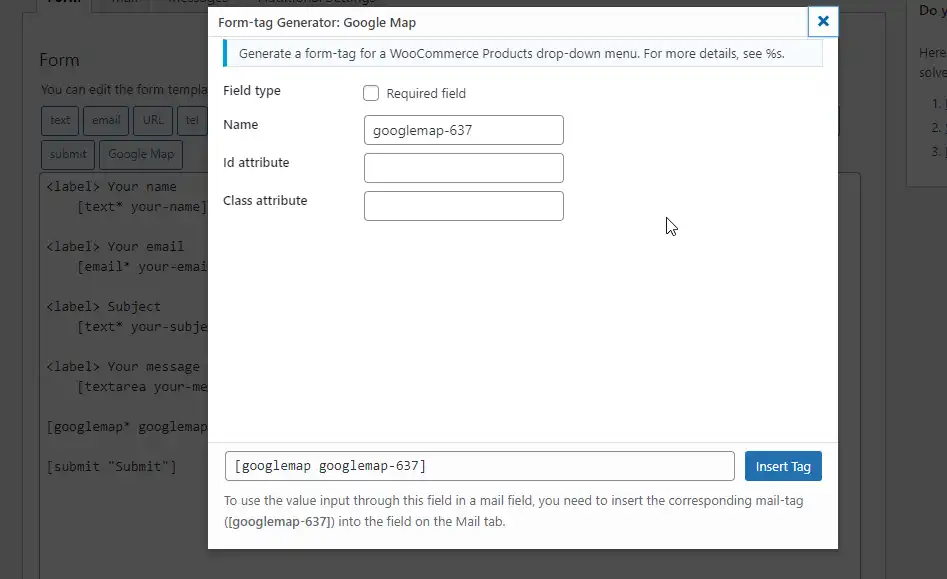The width and height of the screenshot is (947, 579).
Task: Focus the Id attribute field
Action: pos(463,168)
